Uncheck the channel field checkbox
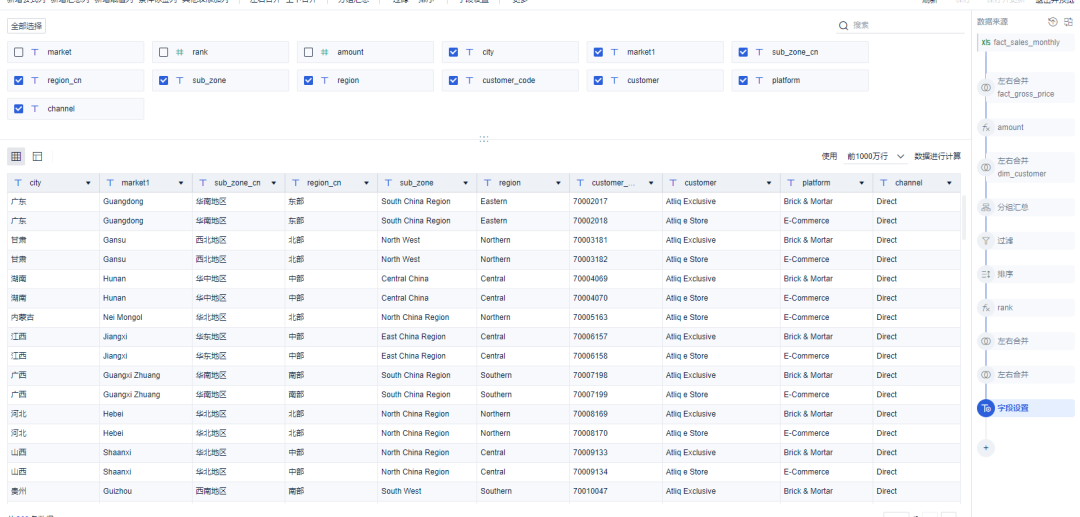Image resolution: width=1080 pixels, height=517 pixels. (19, 109)
